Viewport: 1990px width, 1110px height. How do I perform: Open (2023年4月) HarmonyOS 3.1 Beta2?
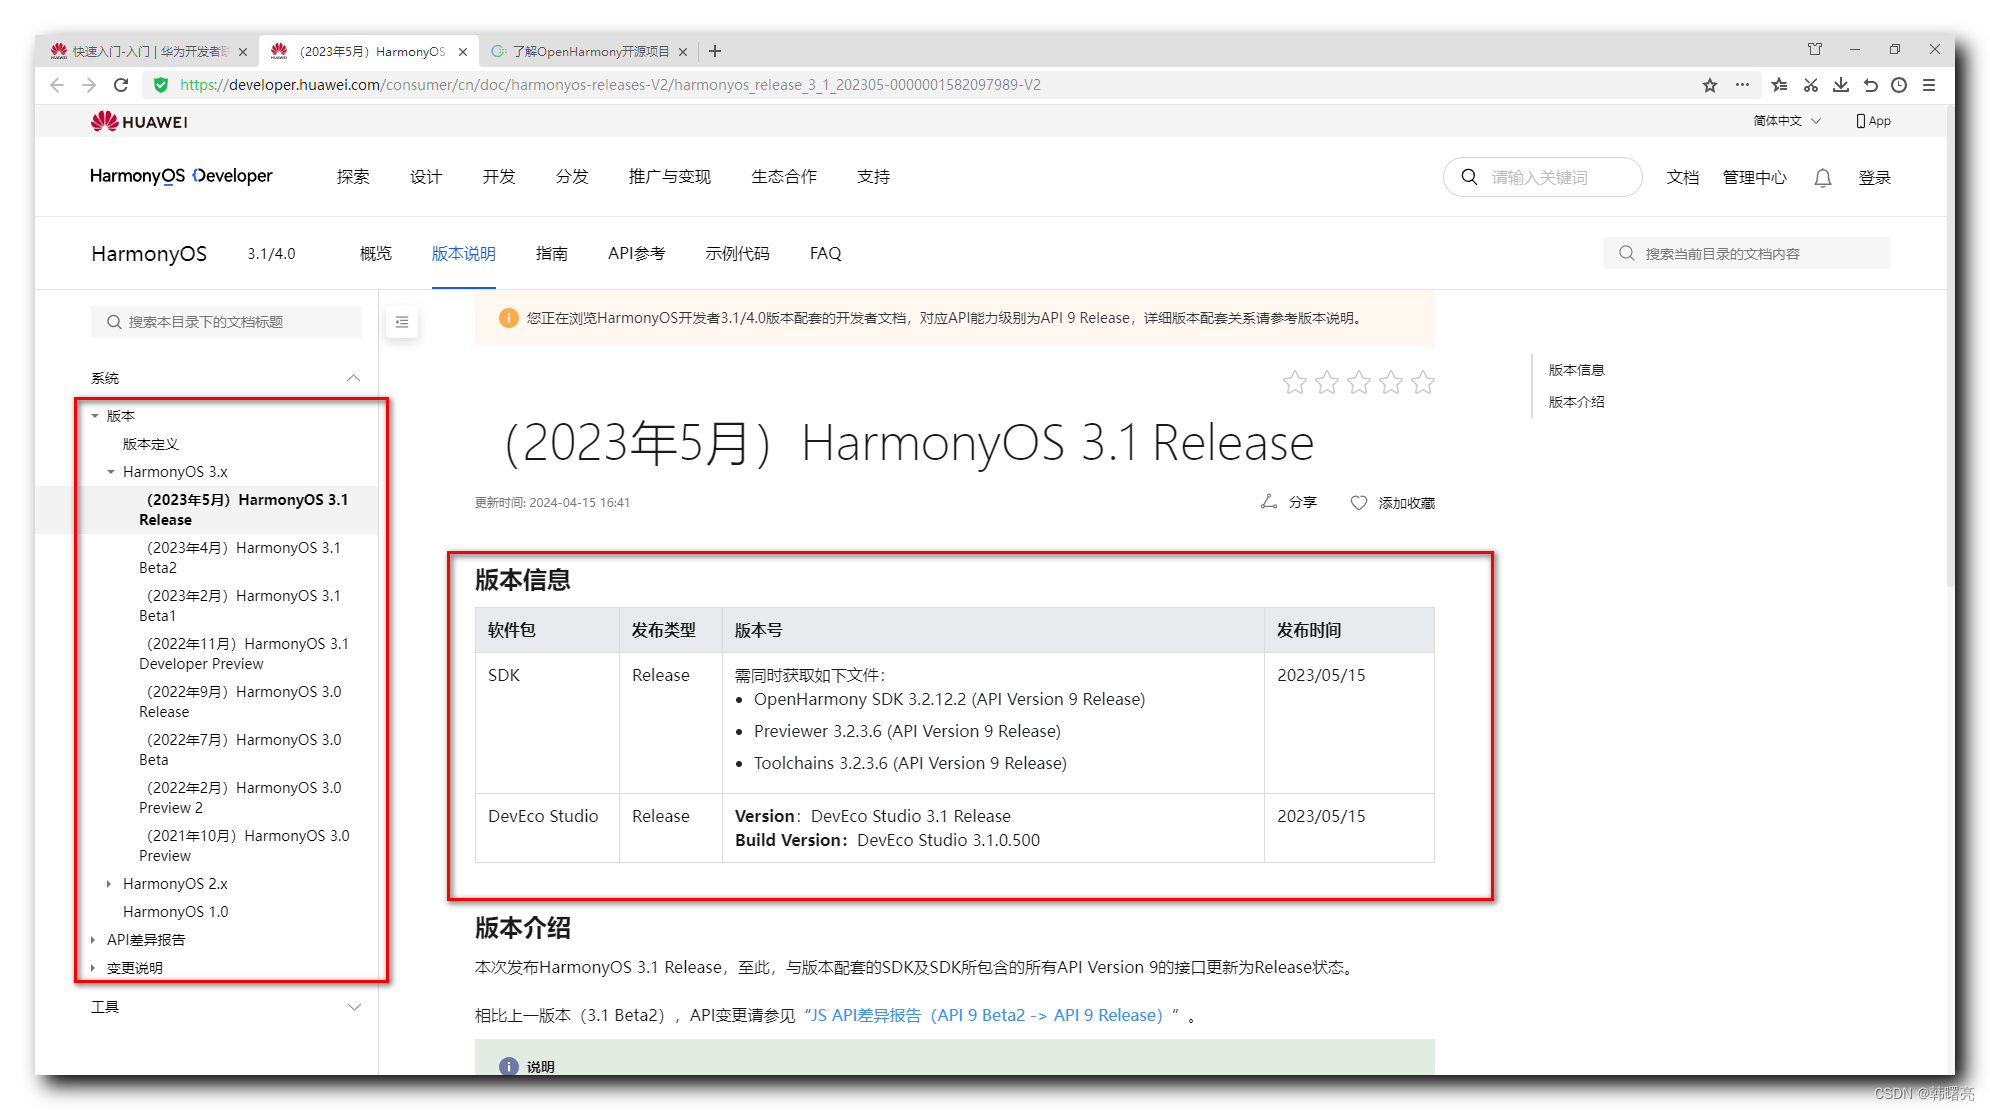coord(240,558)
